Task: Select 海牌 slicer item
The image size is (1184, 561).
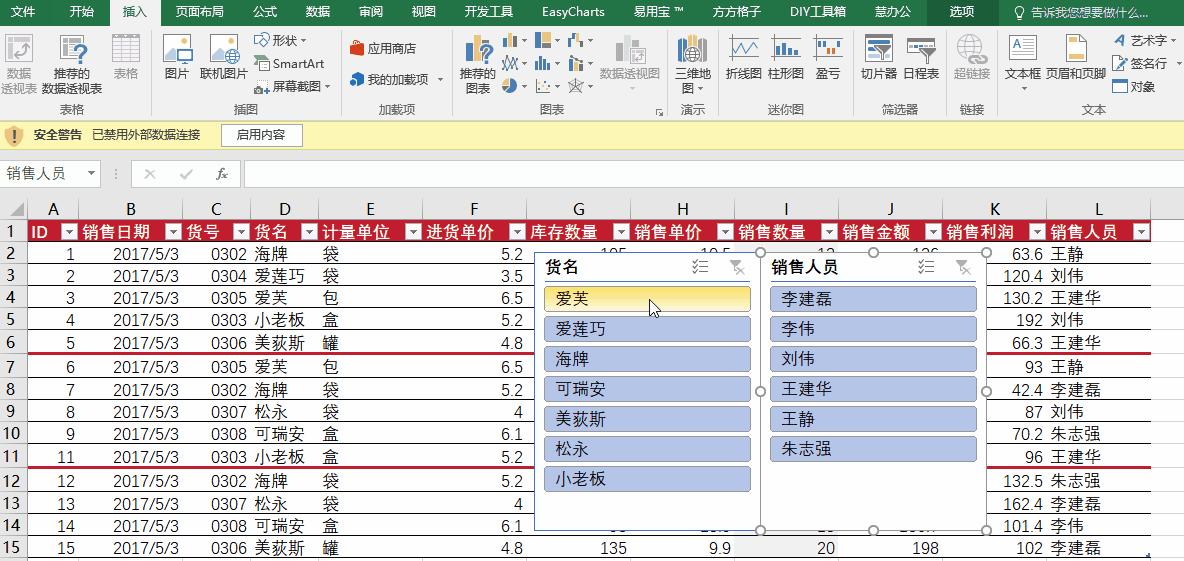Action: [647, 359]
